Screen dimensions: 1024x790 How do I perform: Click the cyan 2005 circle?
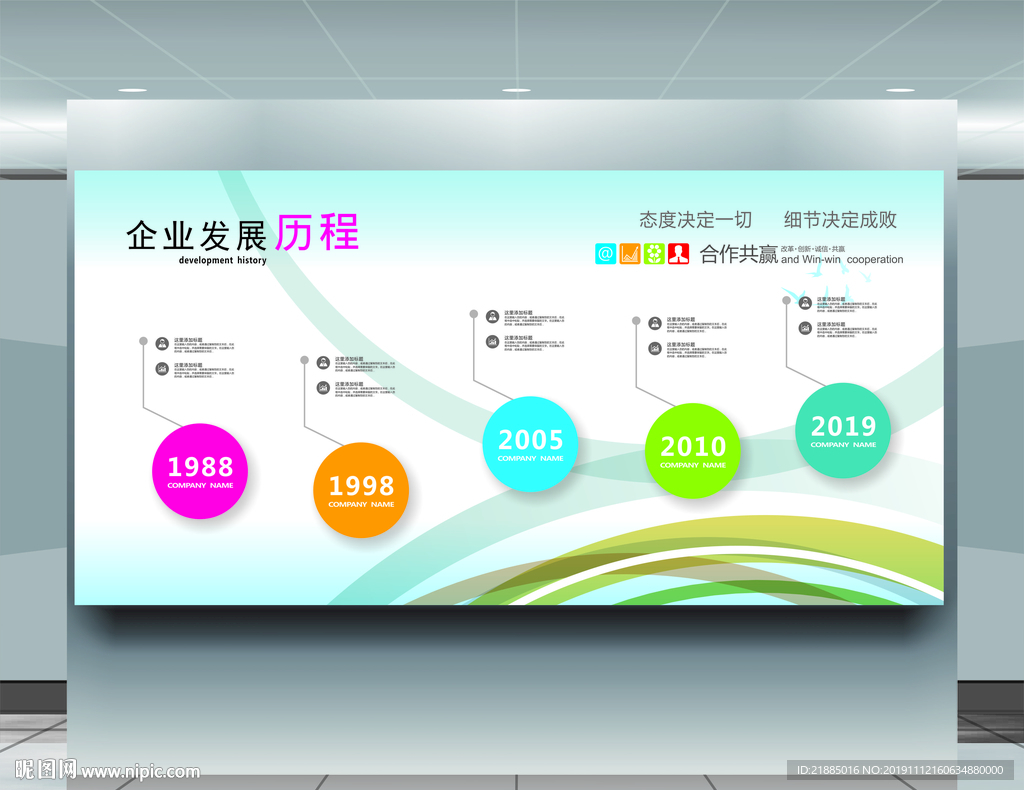530,444
